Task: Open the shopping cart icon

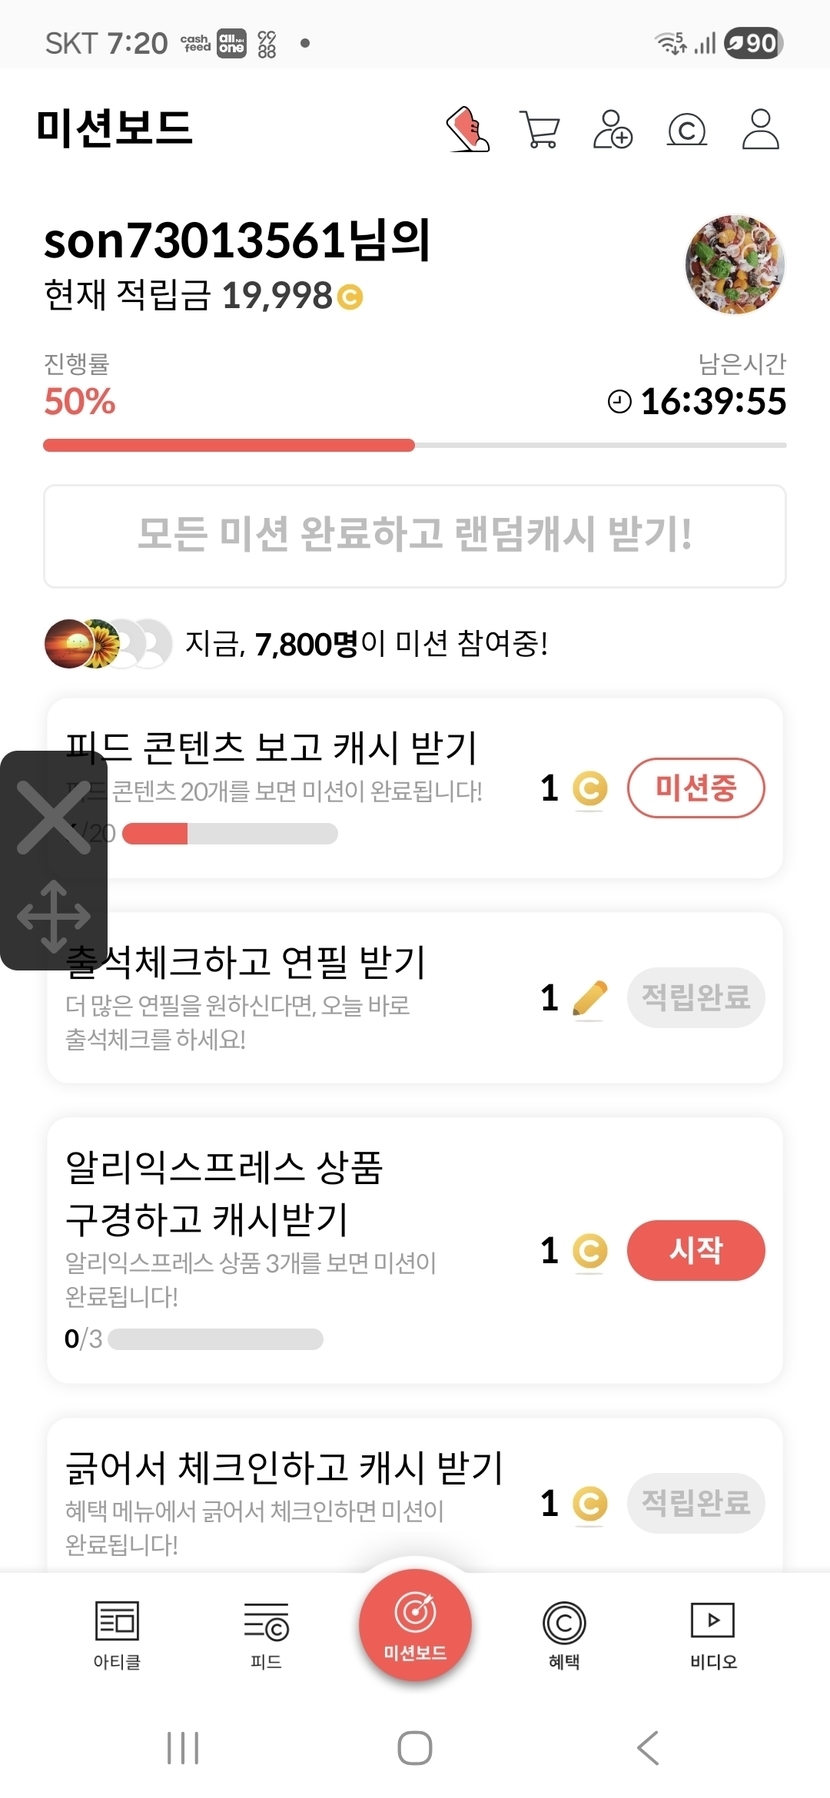Action: [540, 130]
